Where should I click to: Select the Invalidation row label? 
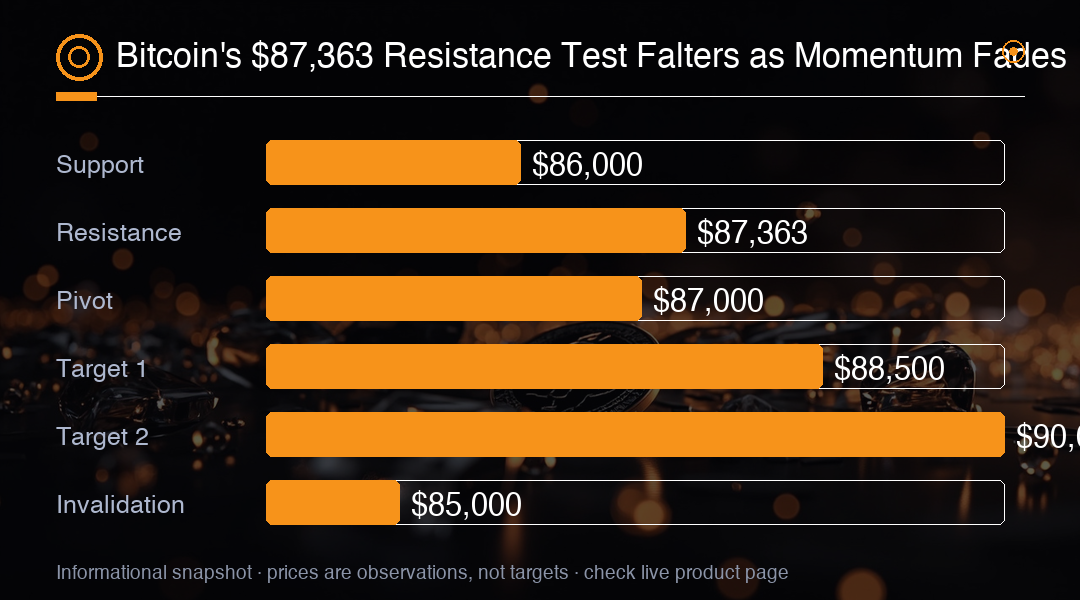pyautogui.click(x=121, y=504)
